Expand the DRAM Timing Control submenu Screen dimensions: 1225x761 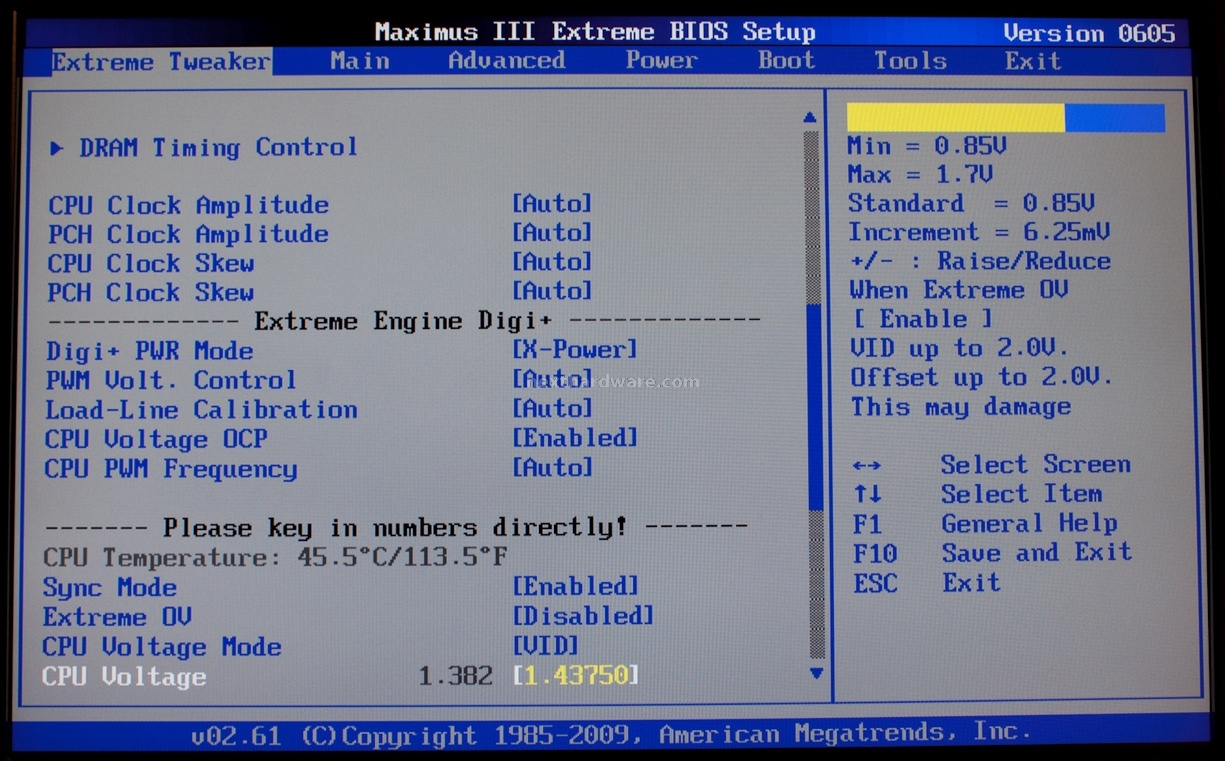[x=218, y=147]
